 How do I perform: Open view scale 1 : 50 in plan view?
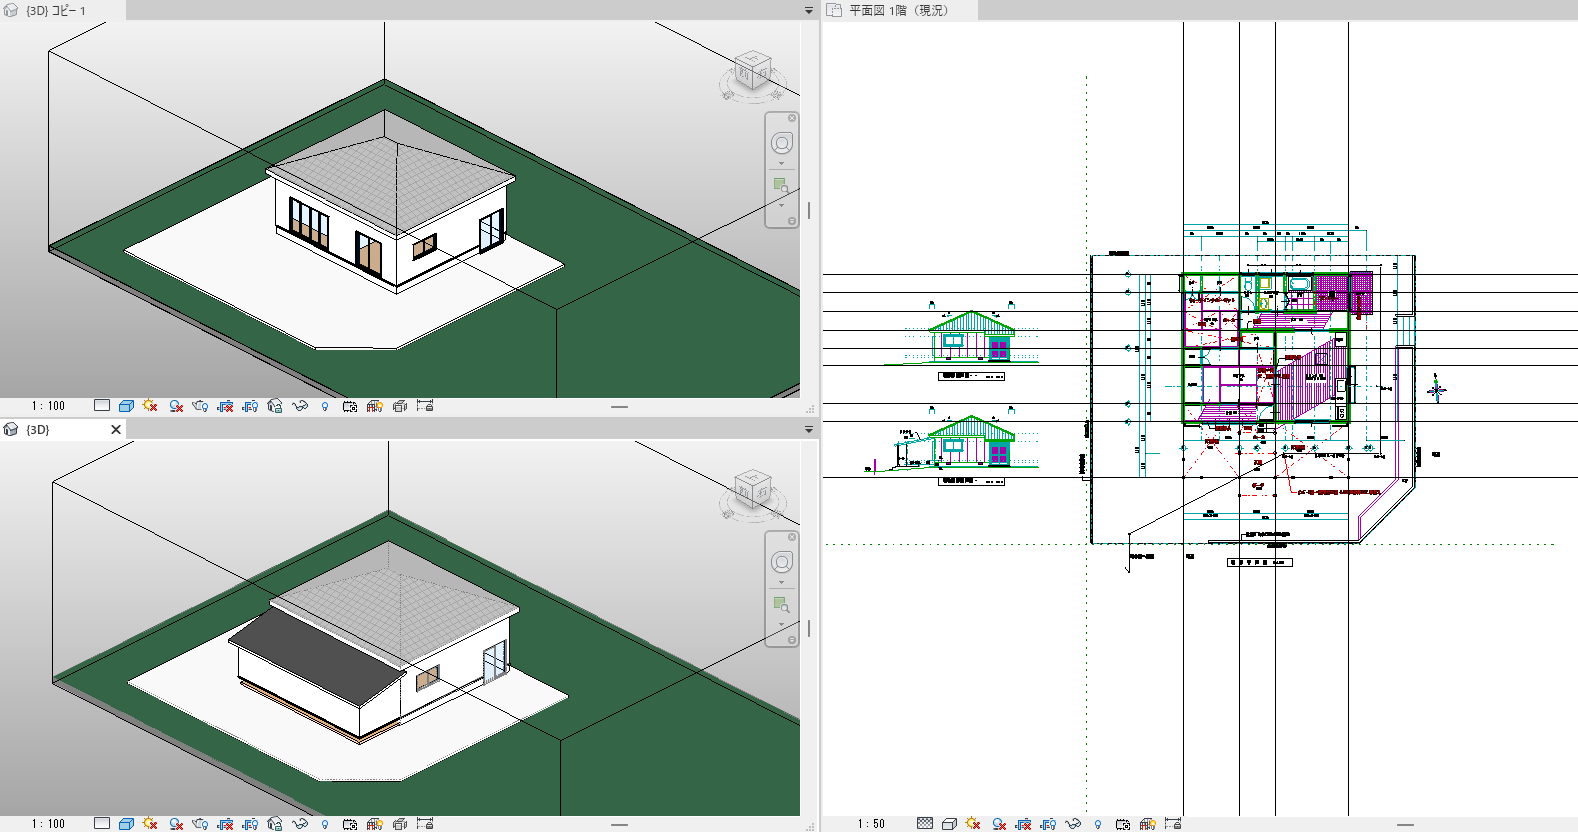pyautogui.click(x=871, y=824)
